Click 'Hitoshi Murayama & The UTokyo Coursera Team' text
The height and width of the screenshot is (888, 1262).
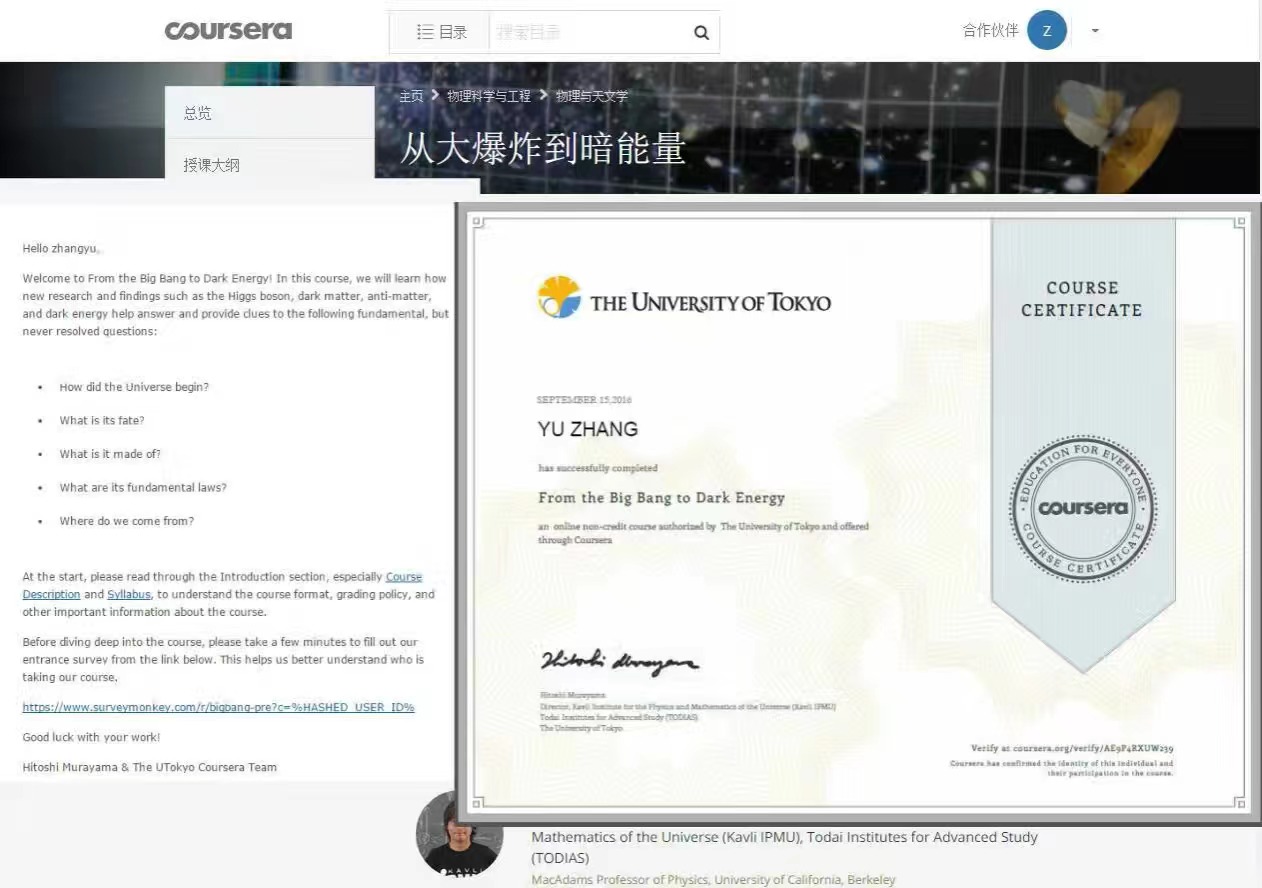[x=150, y=767]
